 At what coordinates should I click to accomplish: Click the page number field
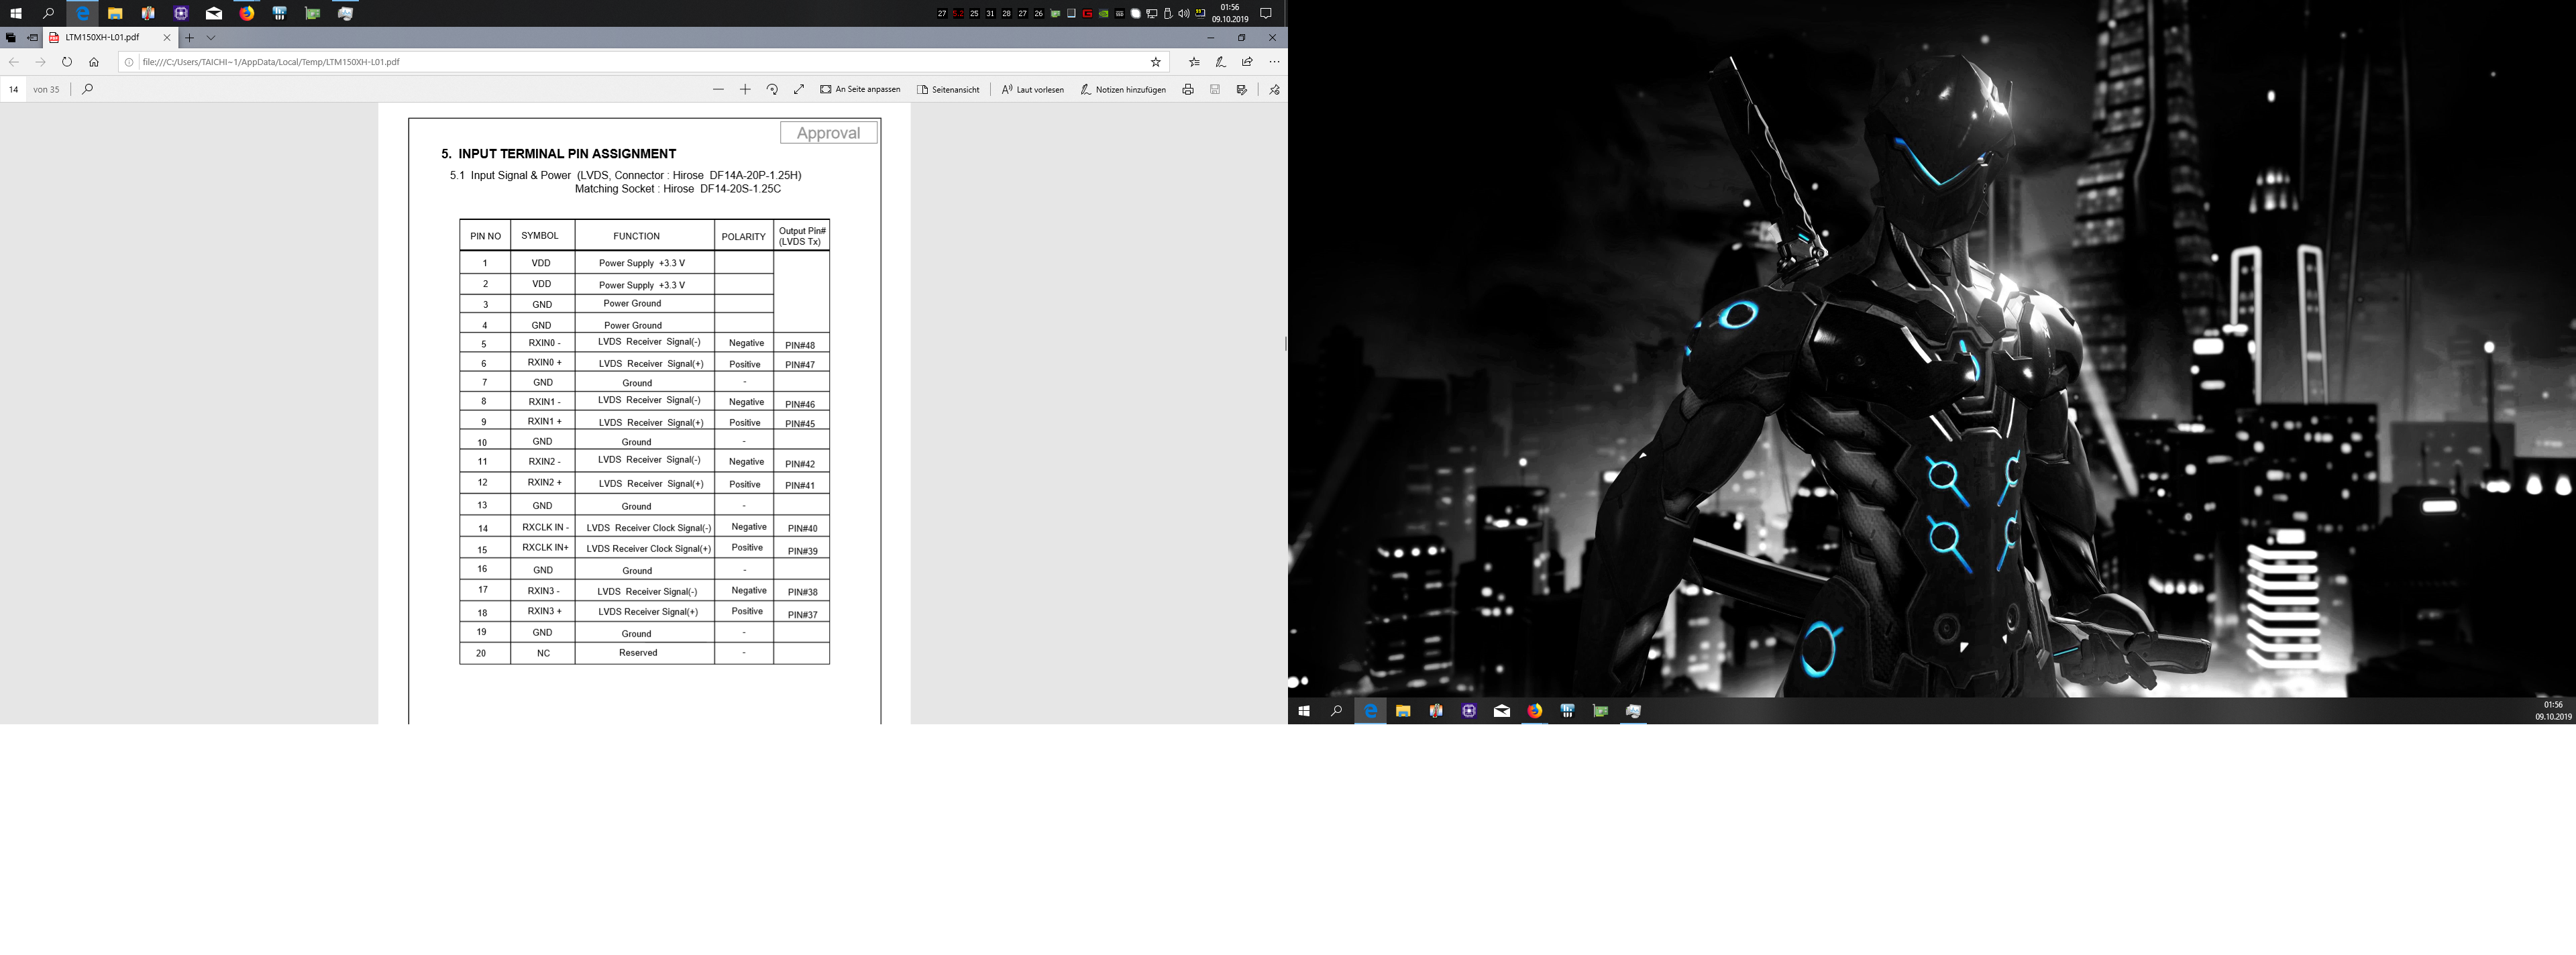tap(14, 89)
